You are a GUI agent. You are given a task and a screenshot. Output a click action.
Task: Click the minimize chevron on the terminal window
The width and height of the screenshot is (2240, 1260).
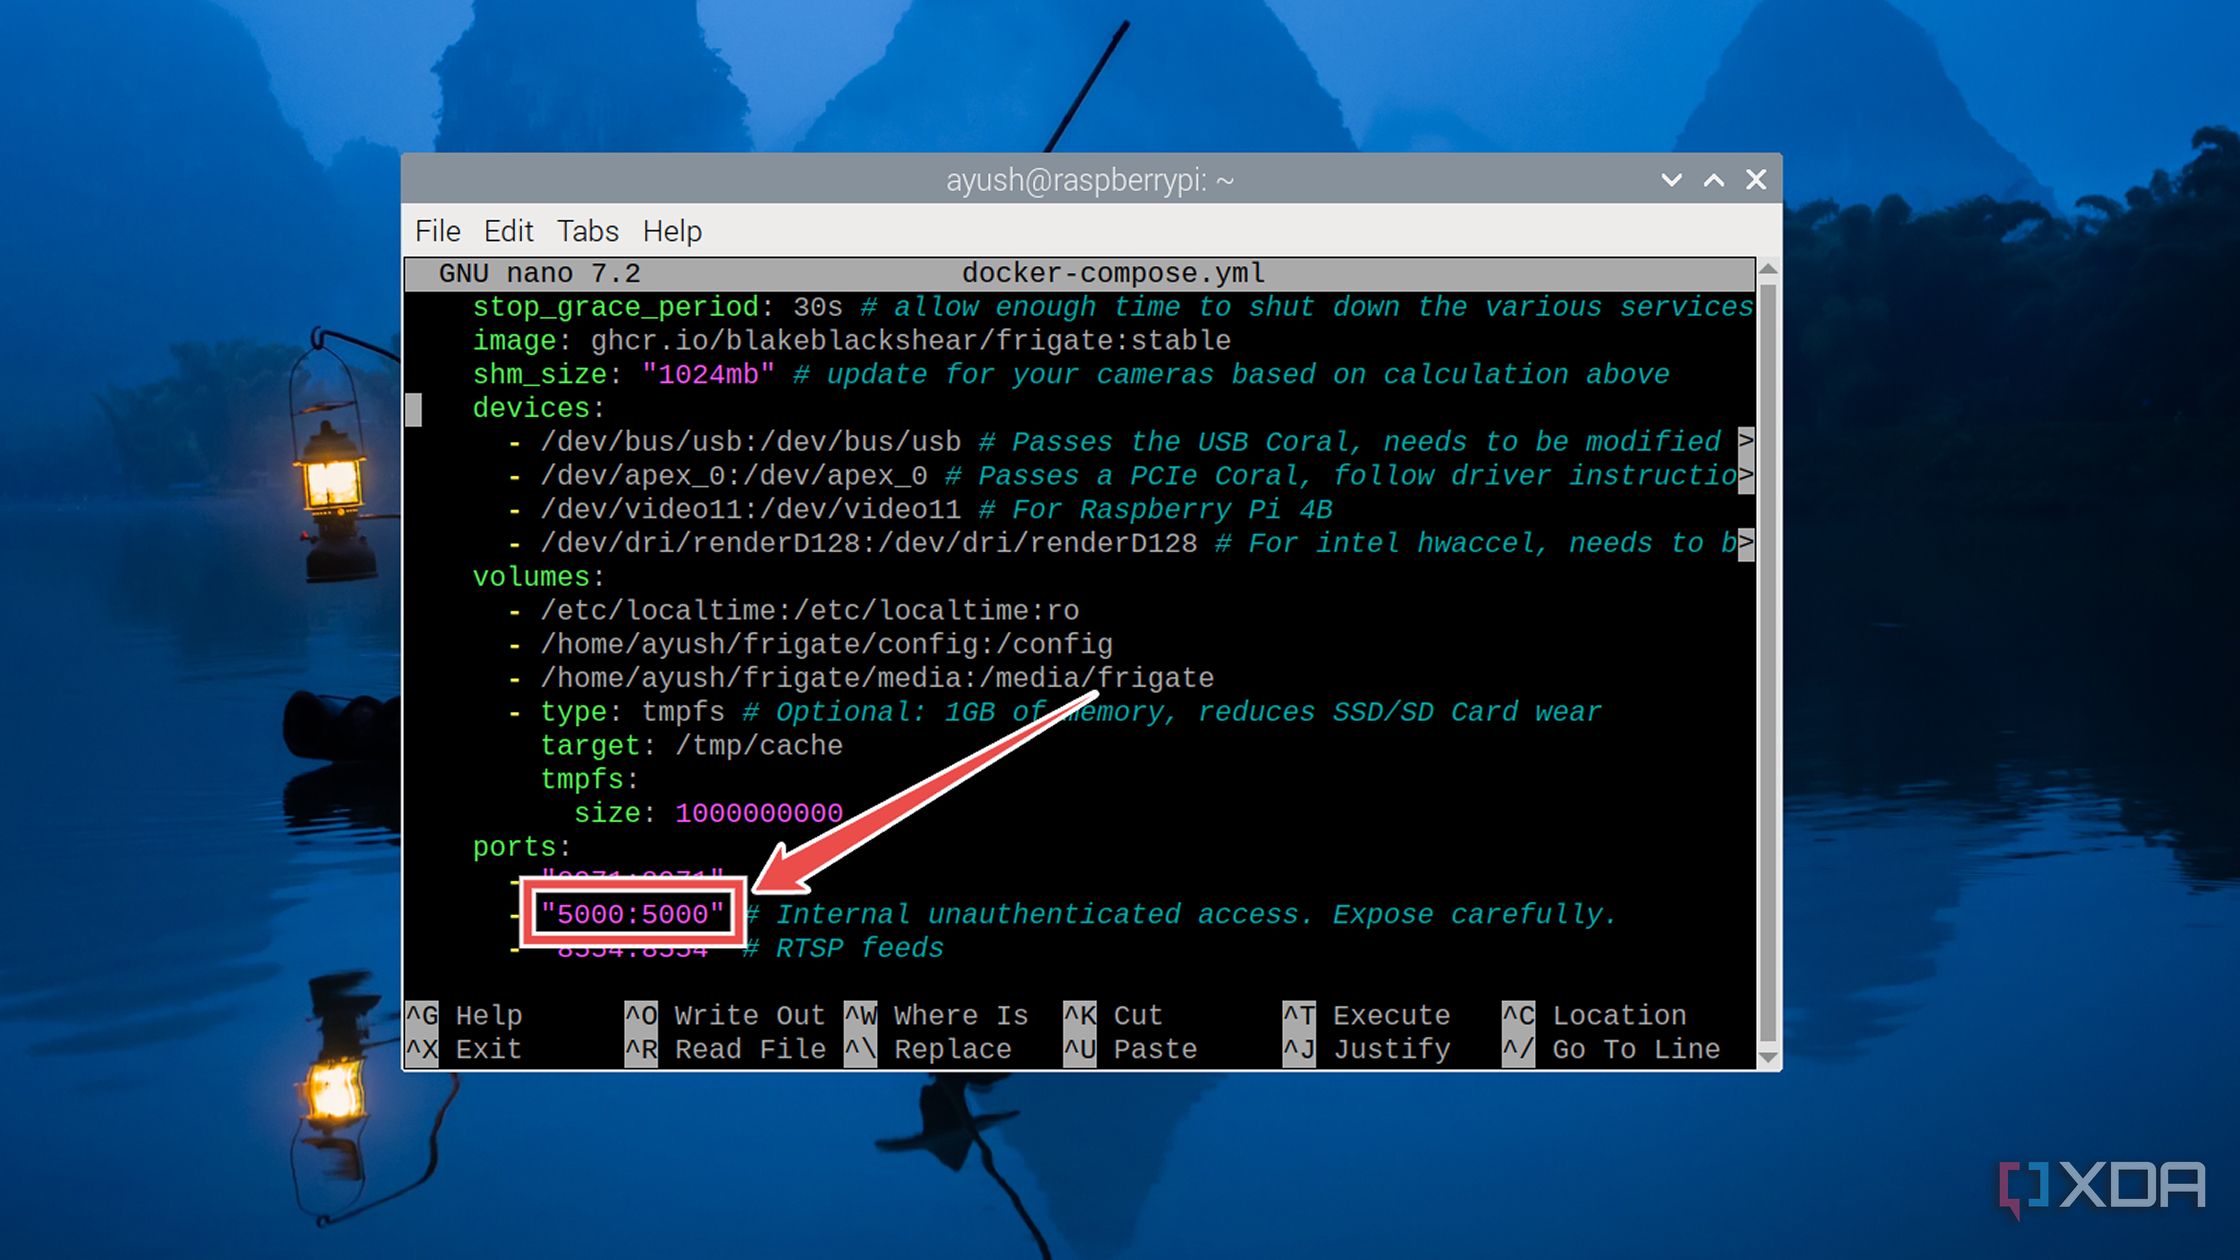point(1670,179)
